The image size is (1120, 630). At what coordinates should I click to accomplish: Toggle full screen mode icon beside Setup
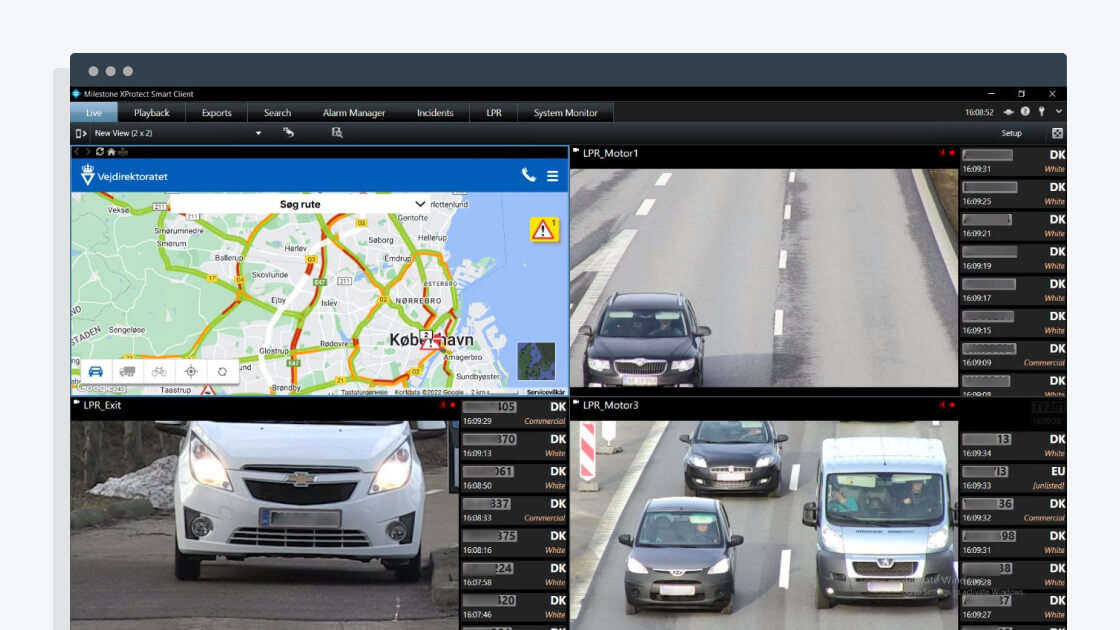click(1057, 133)
